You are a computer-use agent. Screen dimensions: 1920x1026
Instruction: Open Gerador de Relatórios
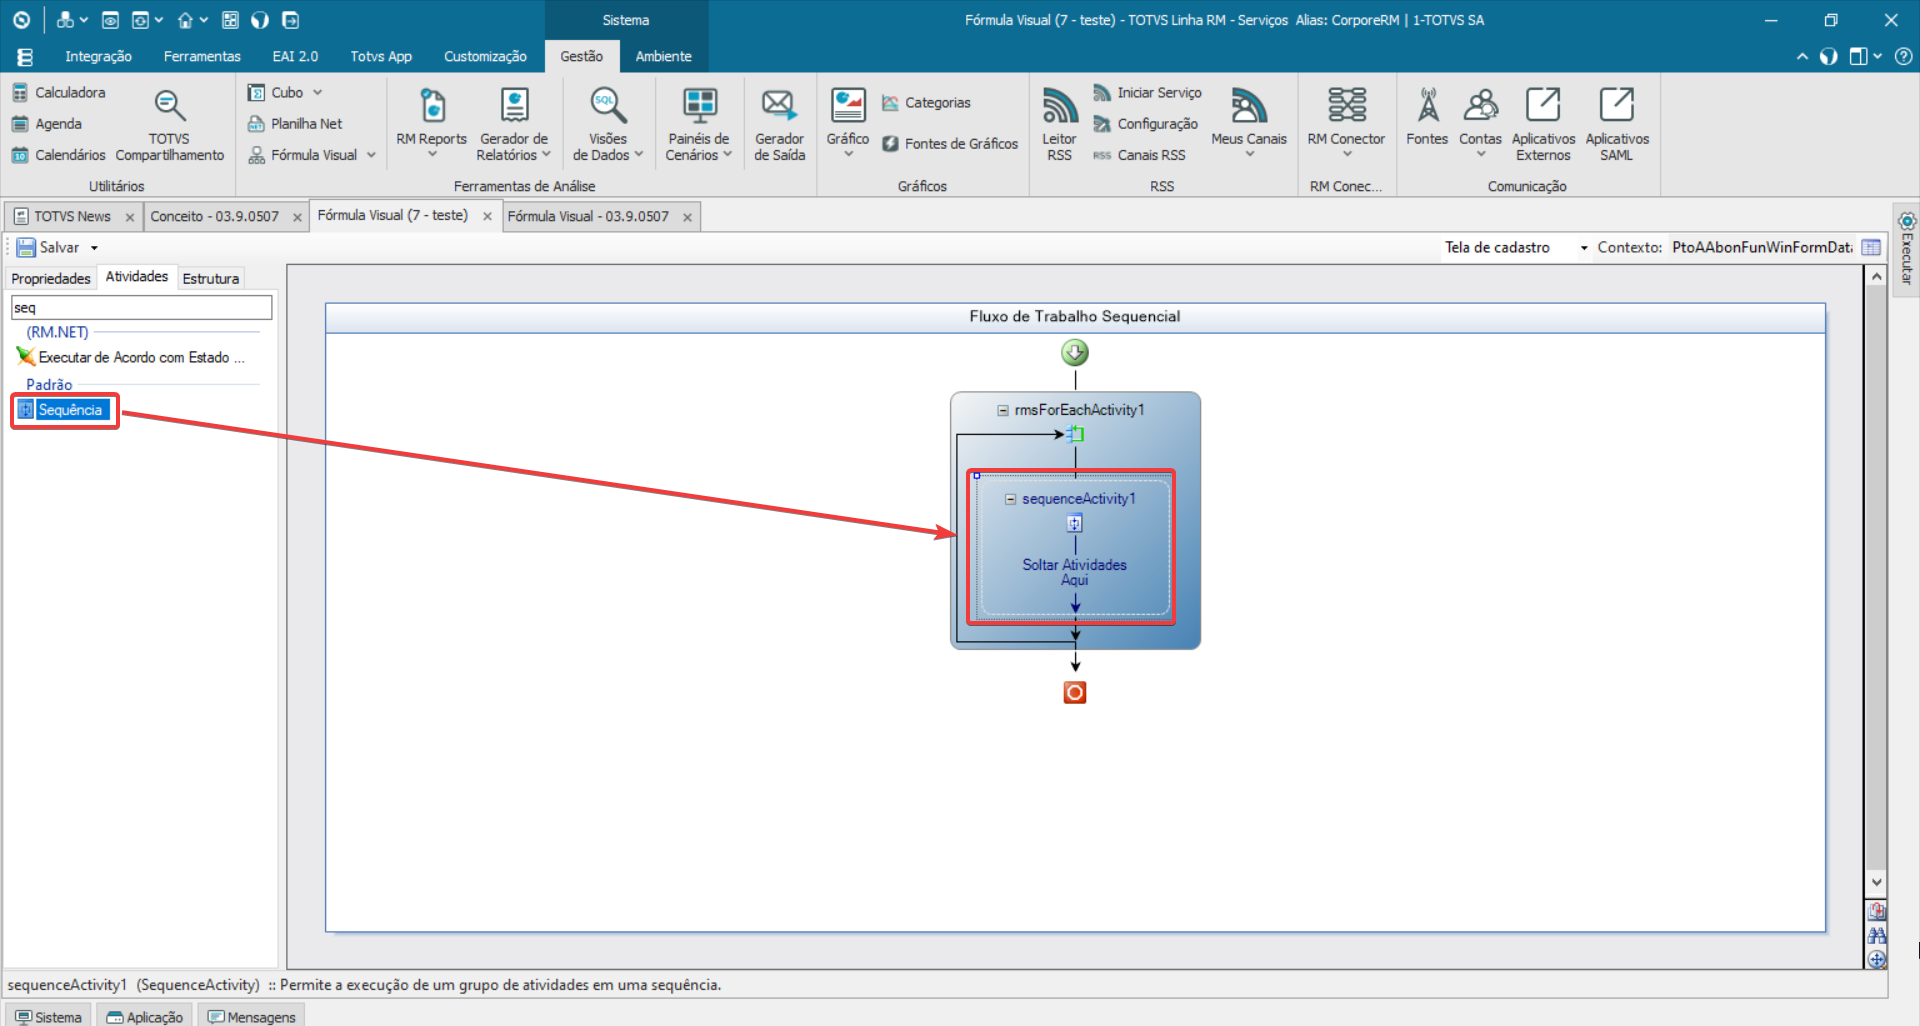(x=514, y=125)
